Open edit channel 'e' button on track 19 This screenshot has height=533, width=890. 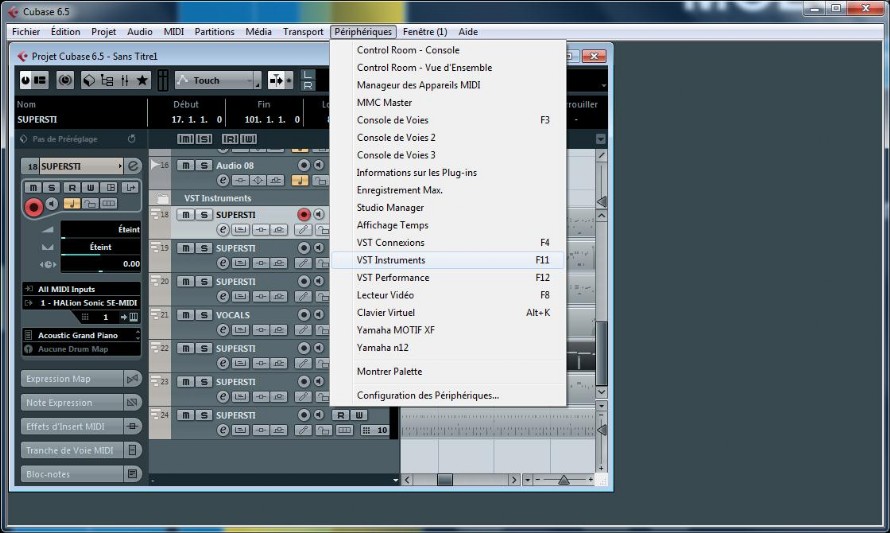223,263
